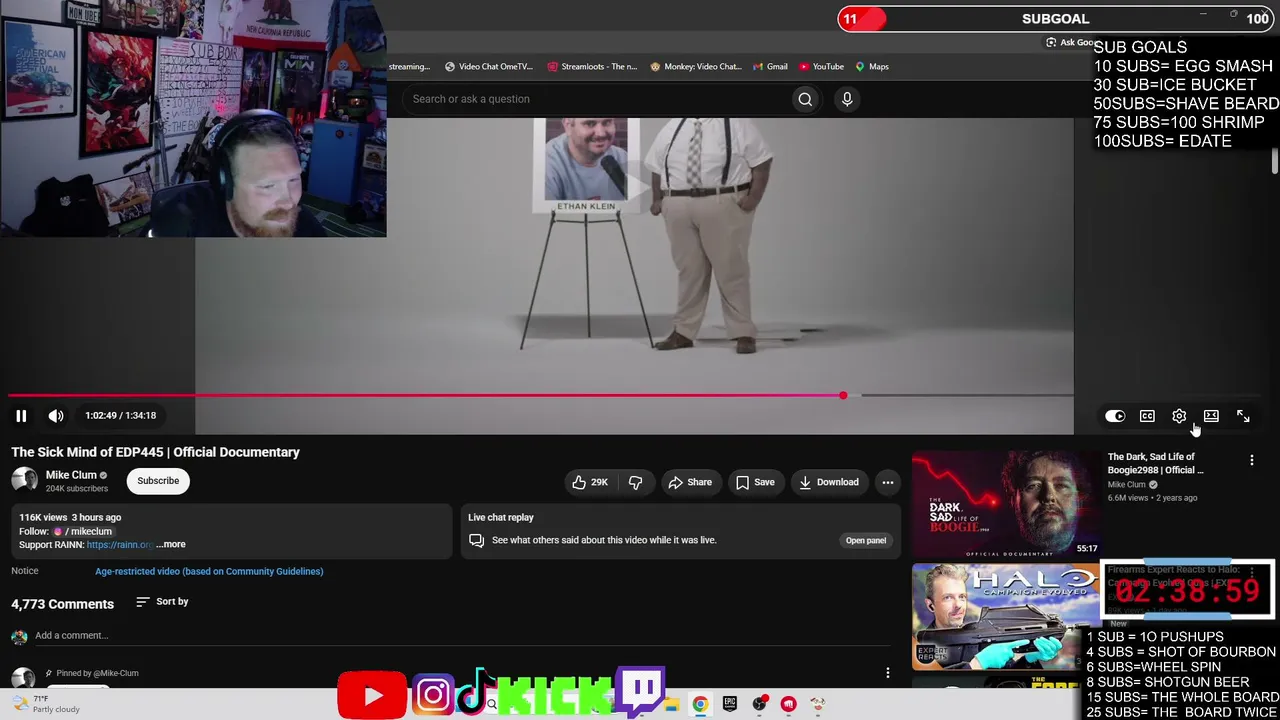Open the Boogie2988 documentary title

pos(1155,463)
